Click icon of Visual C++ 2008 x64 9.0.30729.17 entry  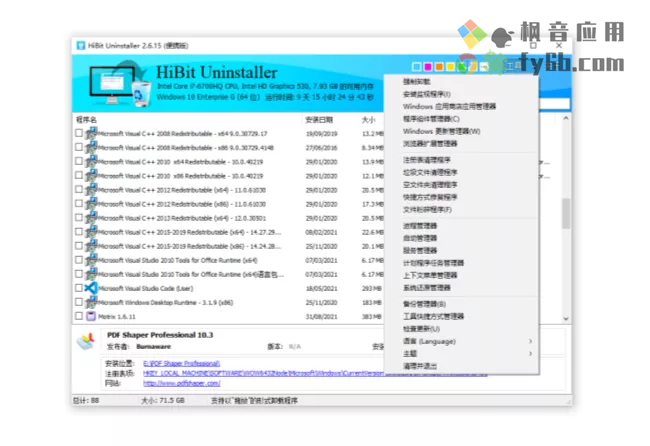click(x=91, y=133)
